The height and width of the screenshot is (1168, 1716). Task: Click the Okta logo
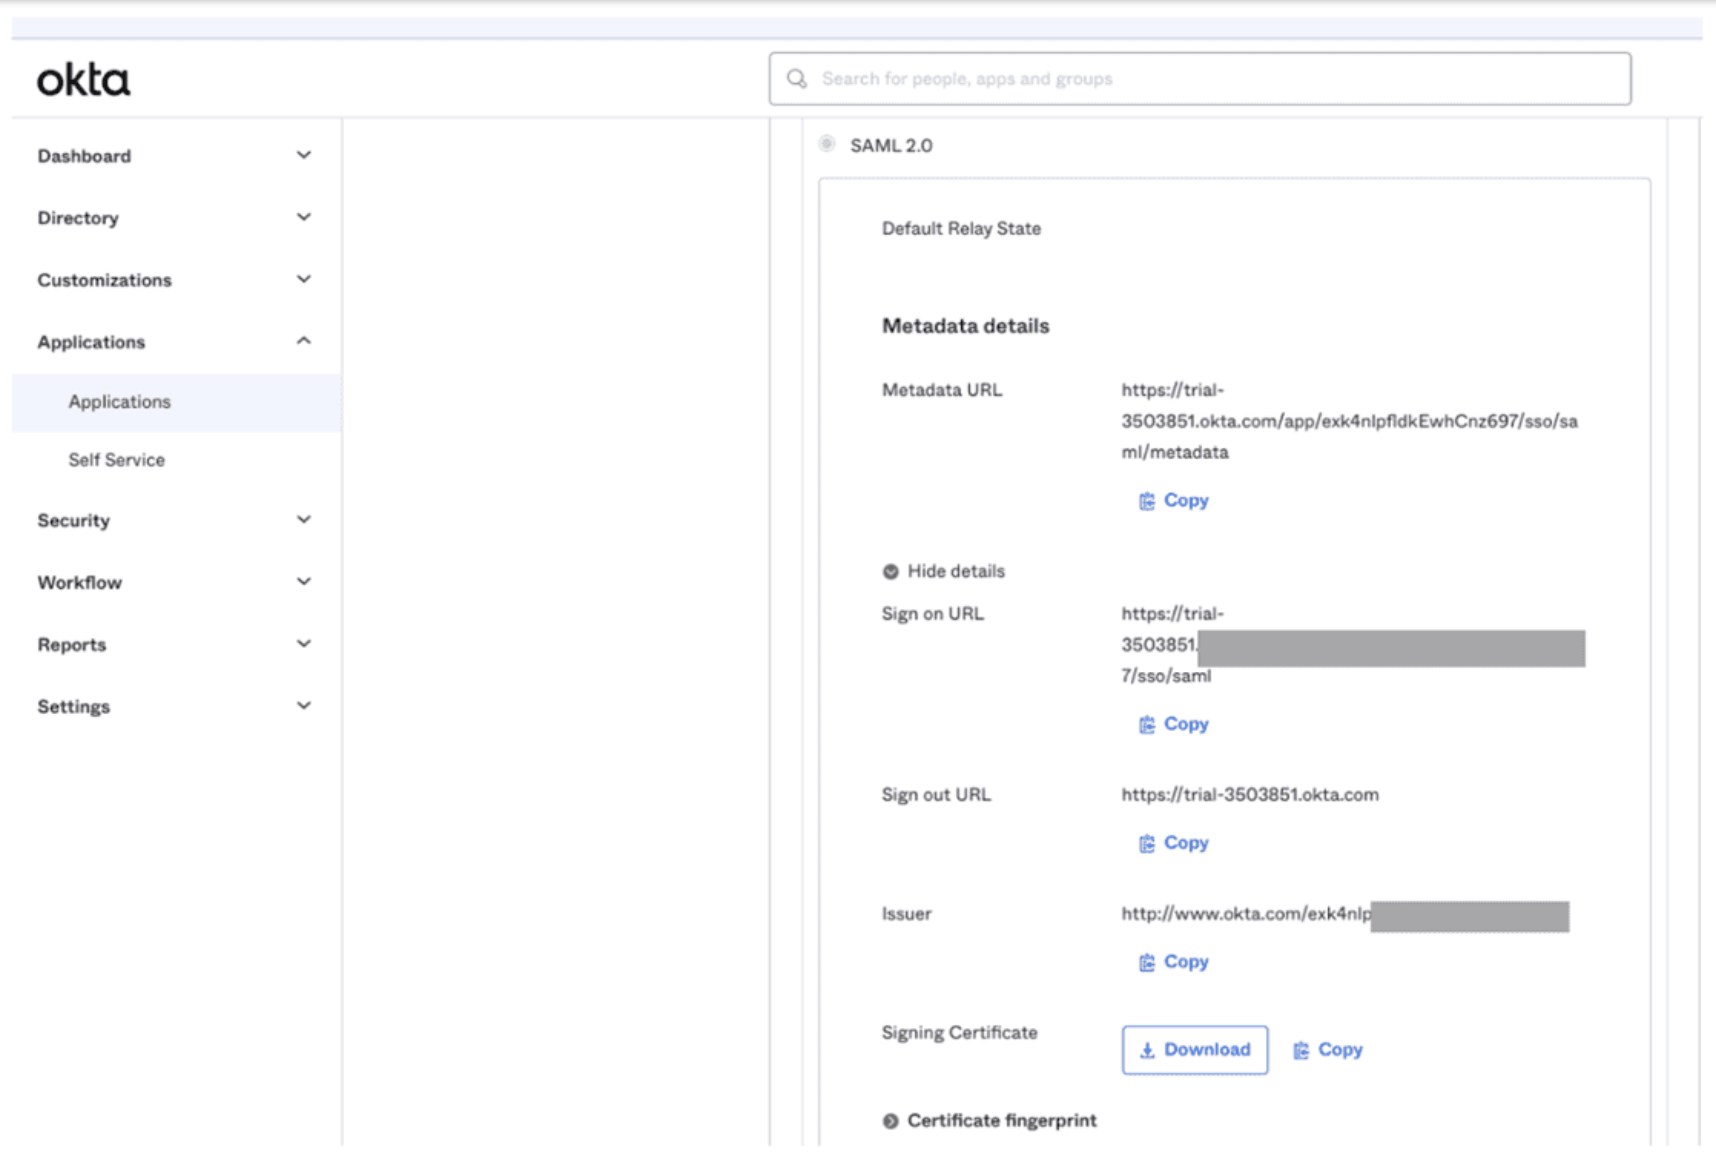point(84,80)
